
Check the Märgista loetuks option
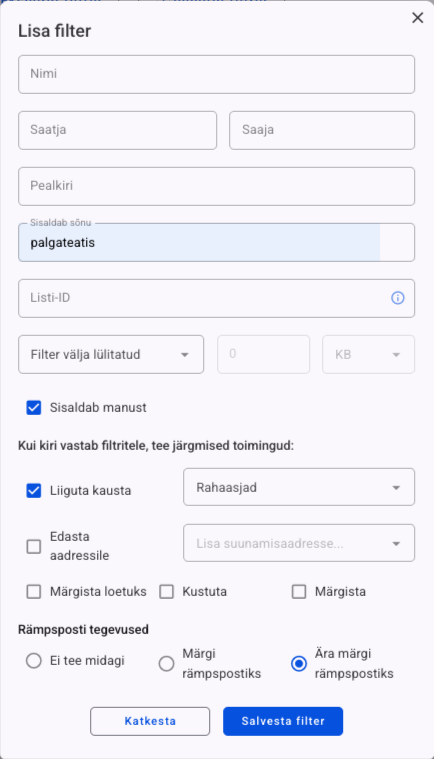(34, 592)
